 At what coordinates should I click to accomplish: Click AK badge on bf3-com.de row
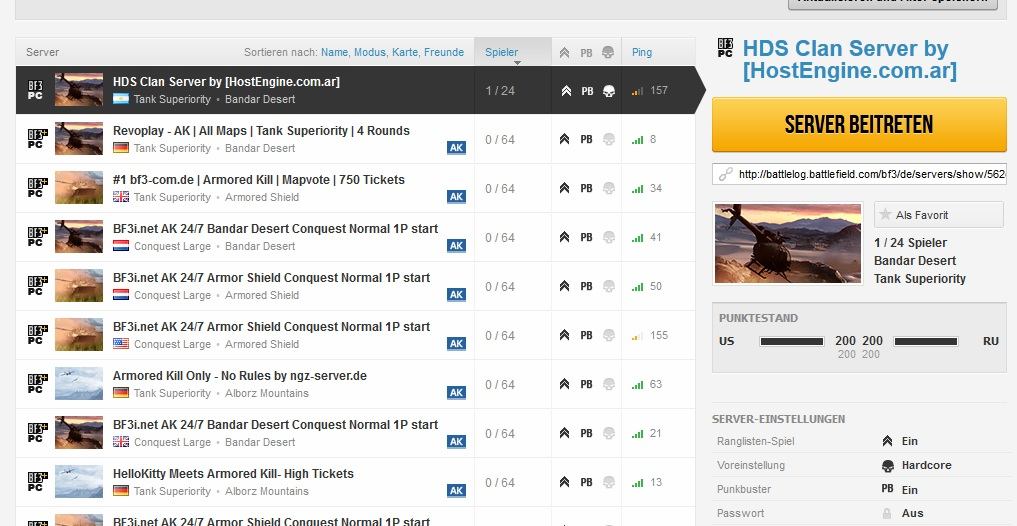(457, 197)
